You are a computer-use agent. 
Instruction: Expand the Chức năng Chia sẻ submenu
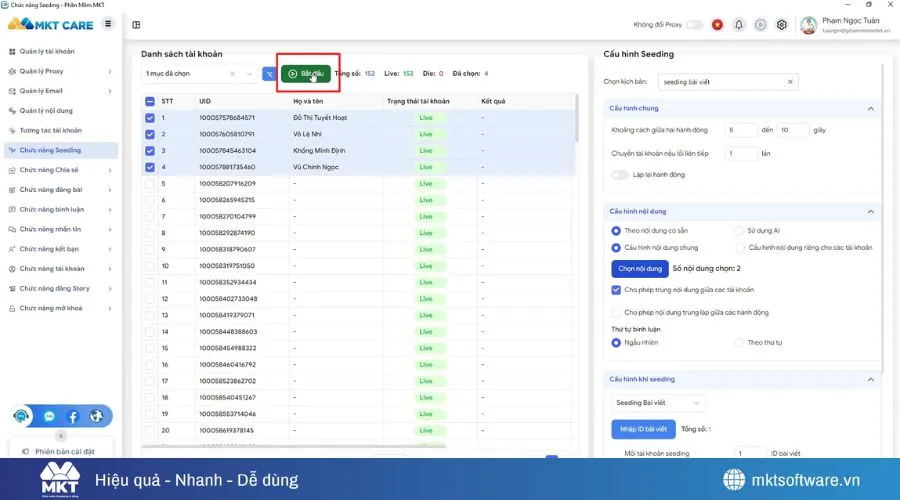pyautogui.click(x=110, y=170)
